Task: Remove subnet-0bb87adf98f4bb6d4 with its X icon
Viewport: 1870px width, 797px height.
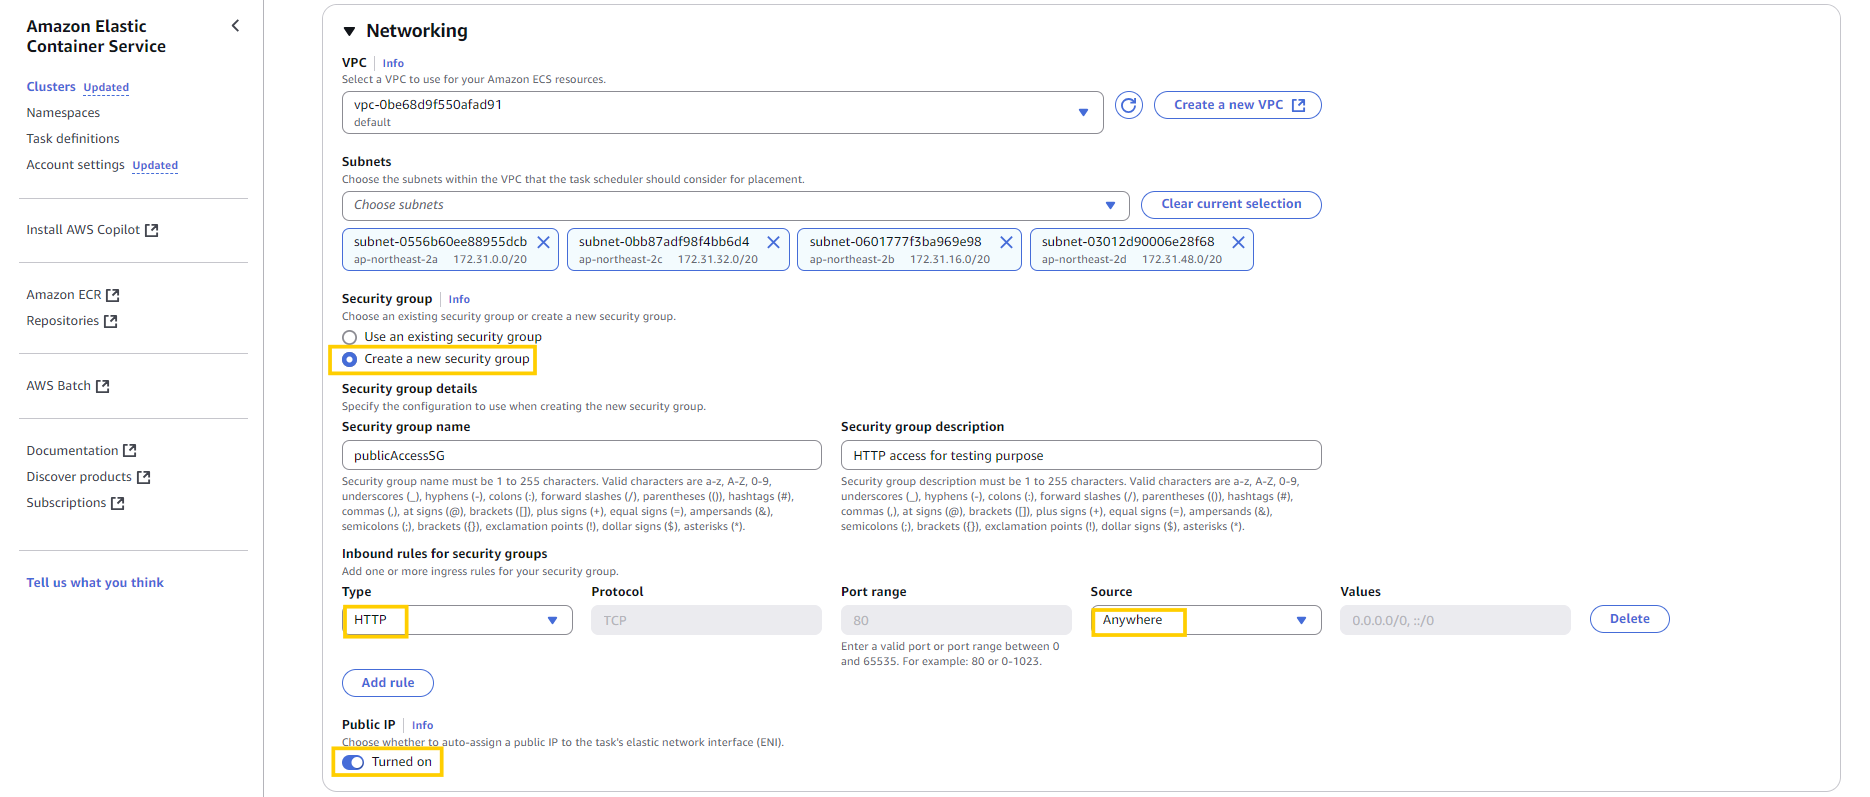Action: point(773,242)
